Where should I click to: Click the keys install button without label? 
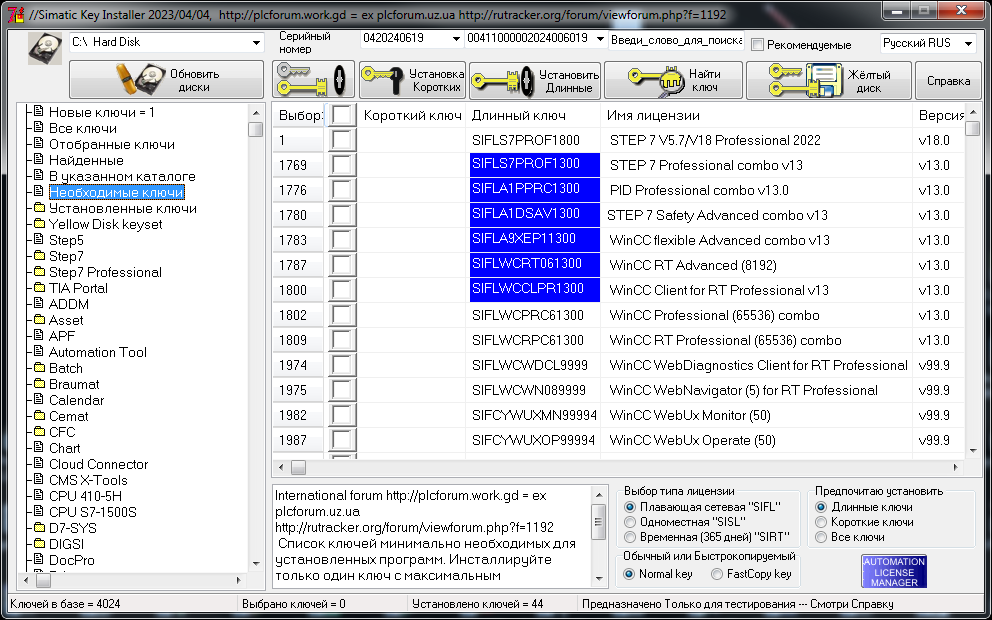[x=314, y=79]
